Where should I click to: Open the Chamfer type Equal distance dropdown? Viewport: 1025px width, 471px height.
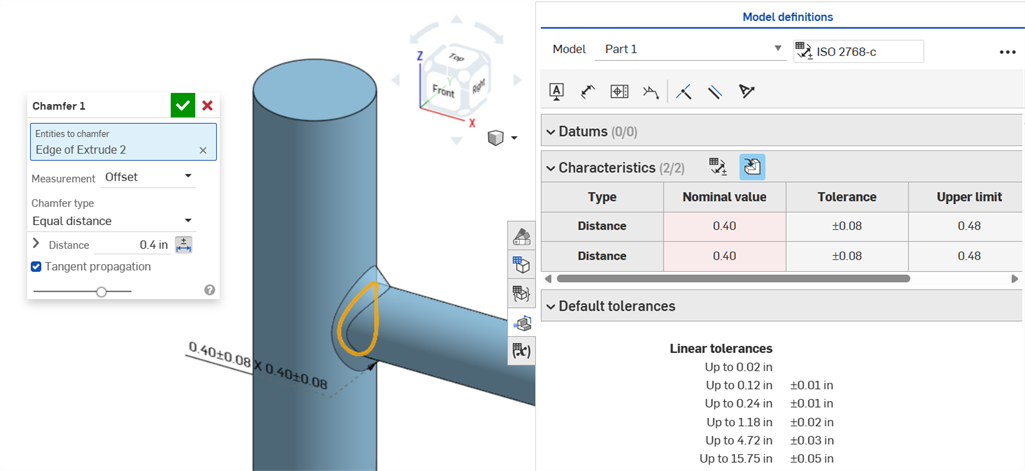coord(112,221)
